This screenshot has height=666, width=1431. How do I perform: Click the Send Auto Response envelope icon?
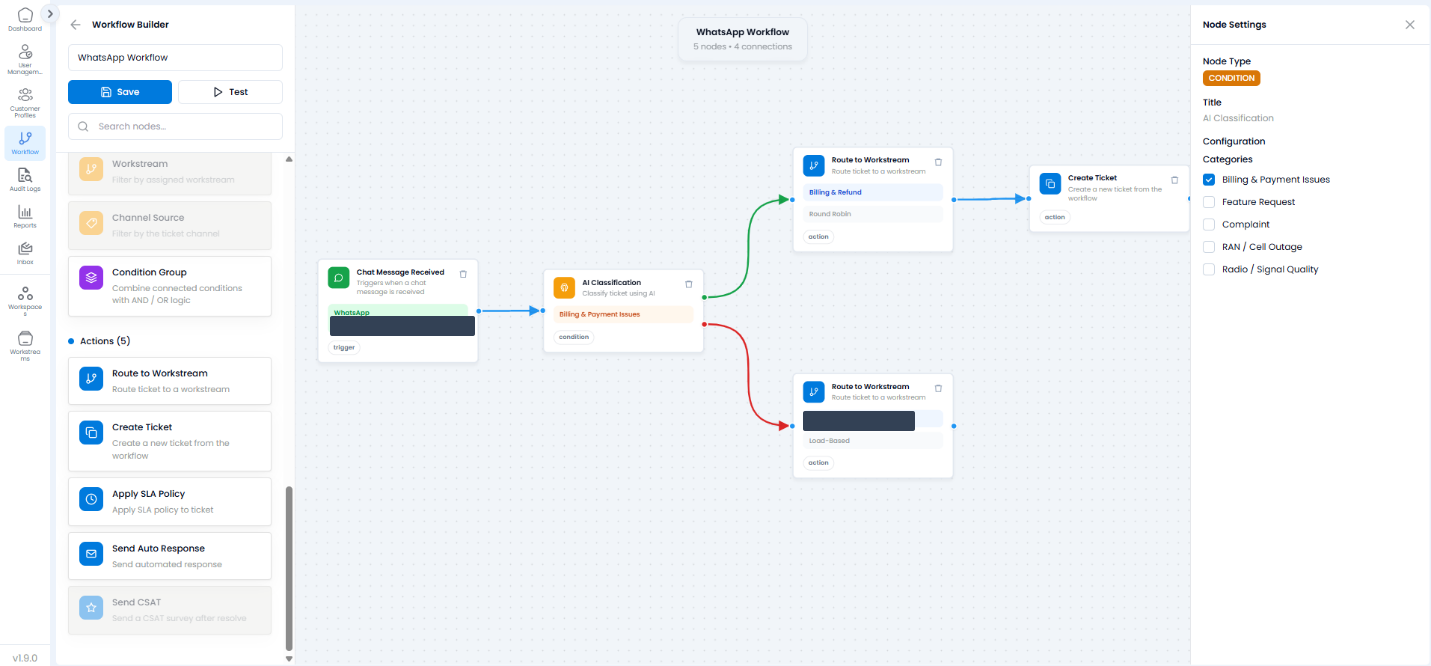(91, 553)
